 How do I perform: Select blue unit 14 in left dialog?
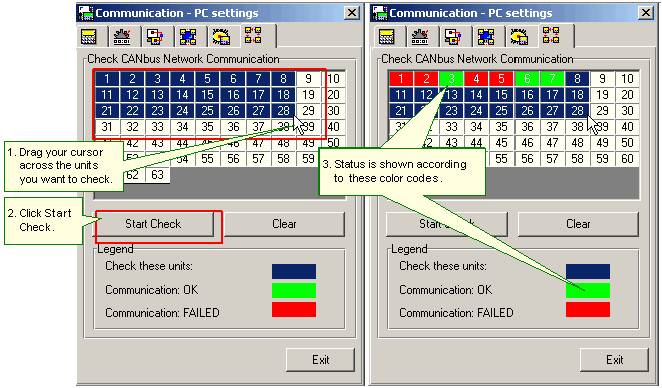[x=182, y=95]
